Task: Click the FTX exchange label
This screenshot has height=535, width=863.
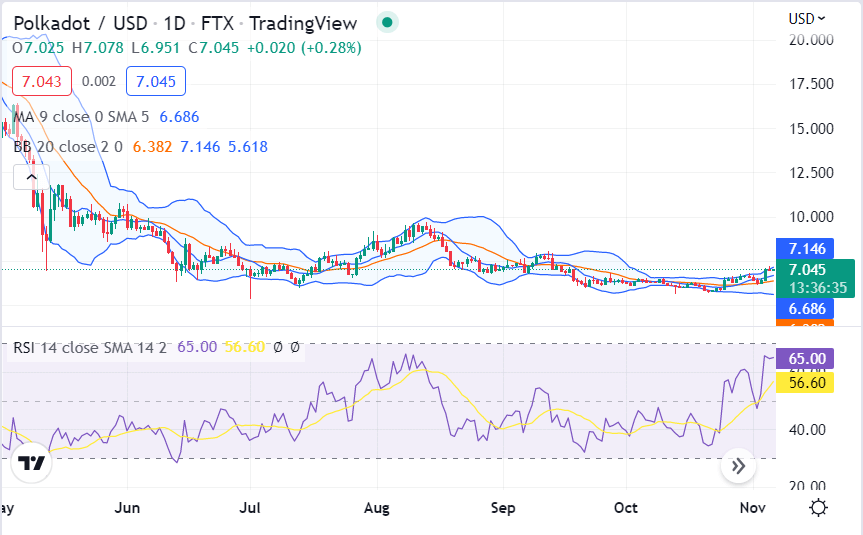Action: tap(217, 24)
